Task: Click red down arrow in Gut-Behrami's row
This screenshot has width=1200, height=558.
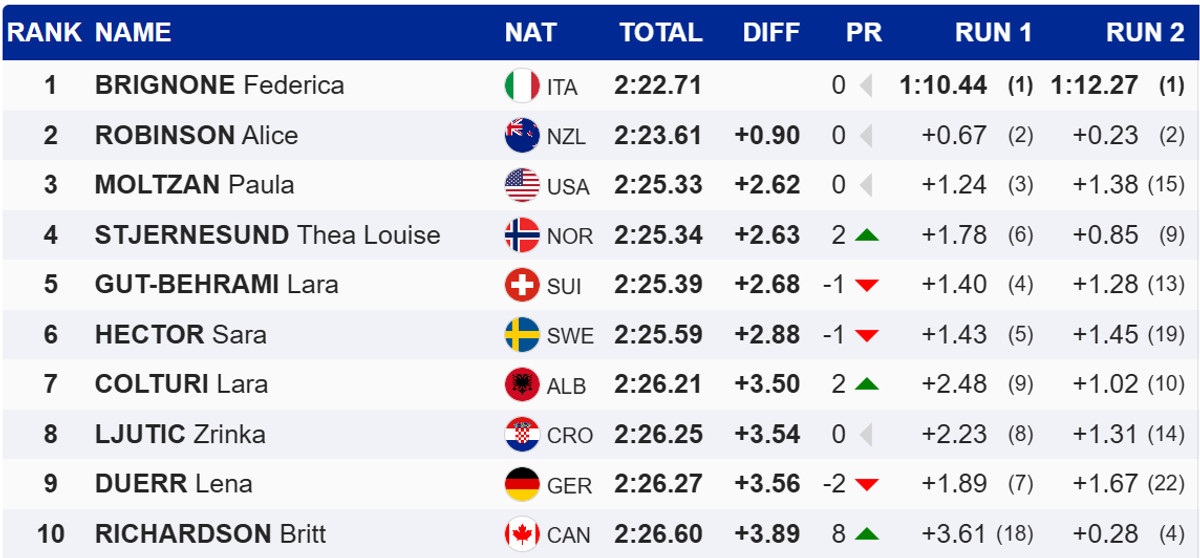Action: click(x=866, y=285)
